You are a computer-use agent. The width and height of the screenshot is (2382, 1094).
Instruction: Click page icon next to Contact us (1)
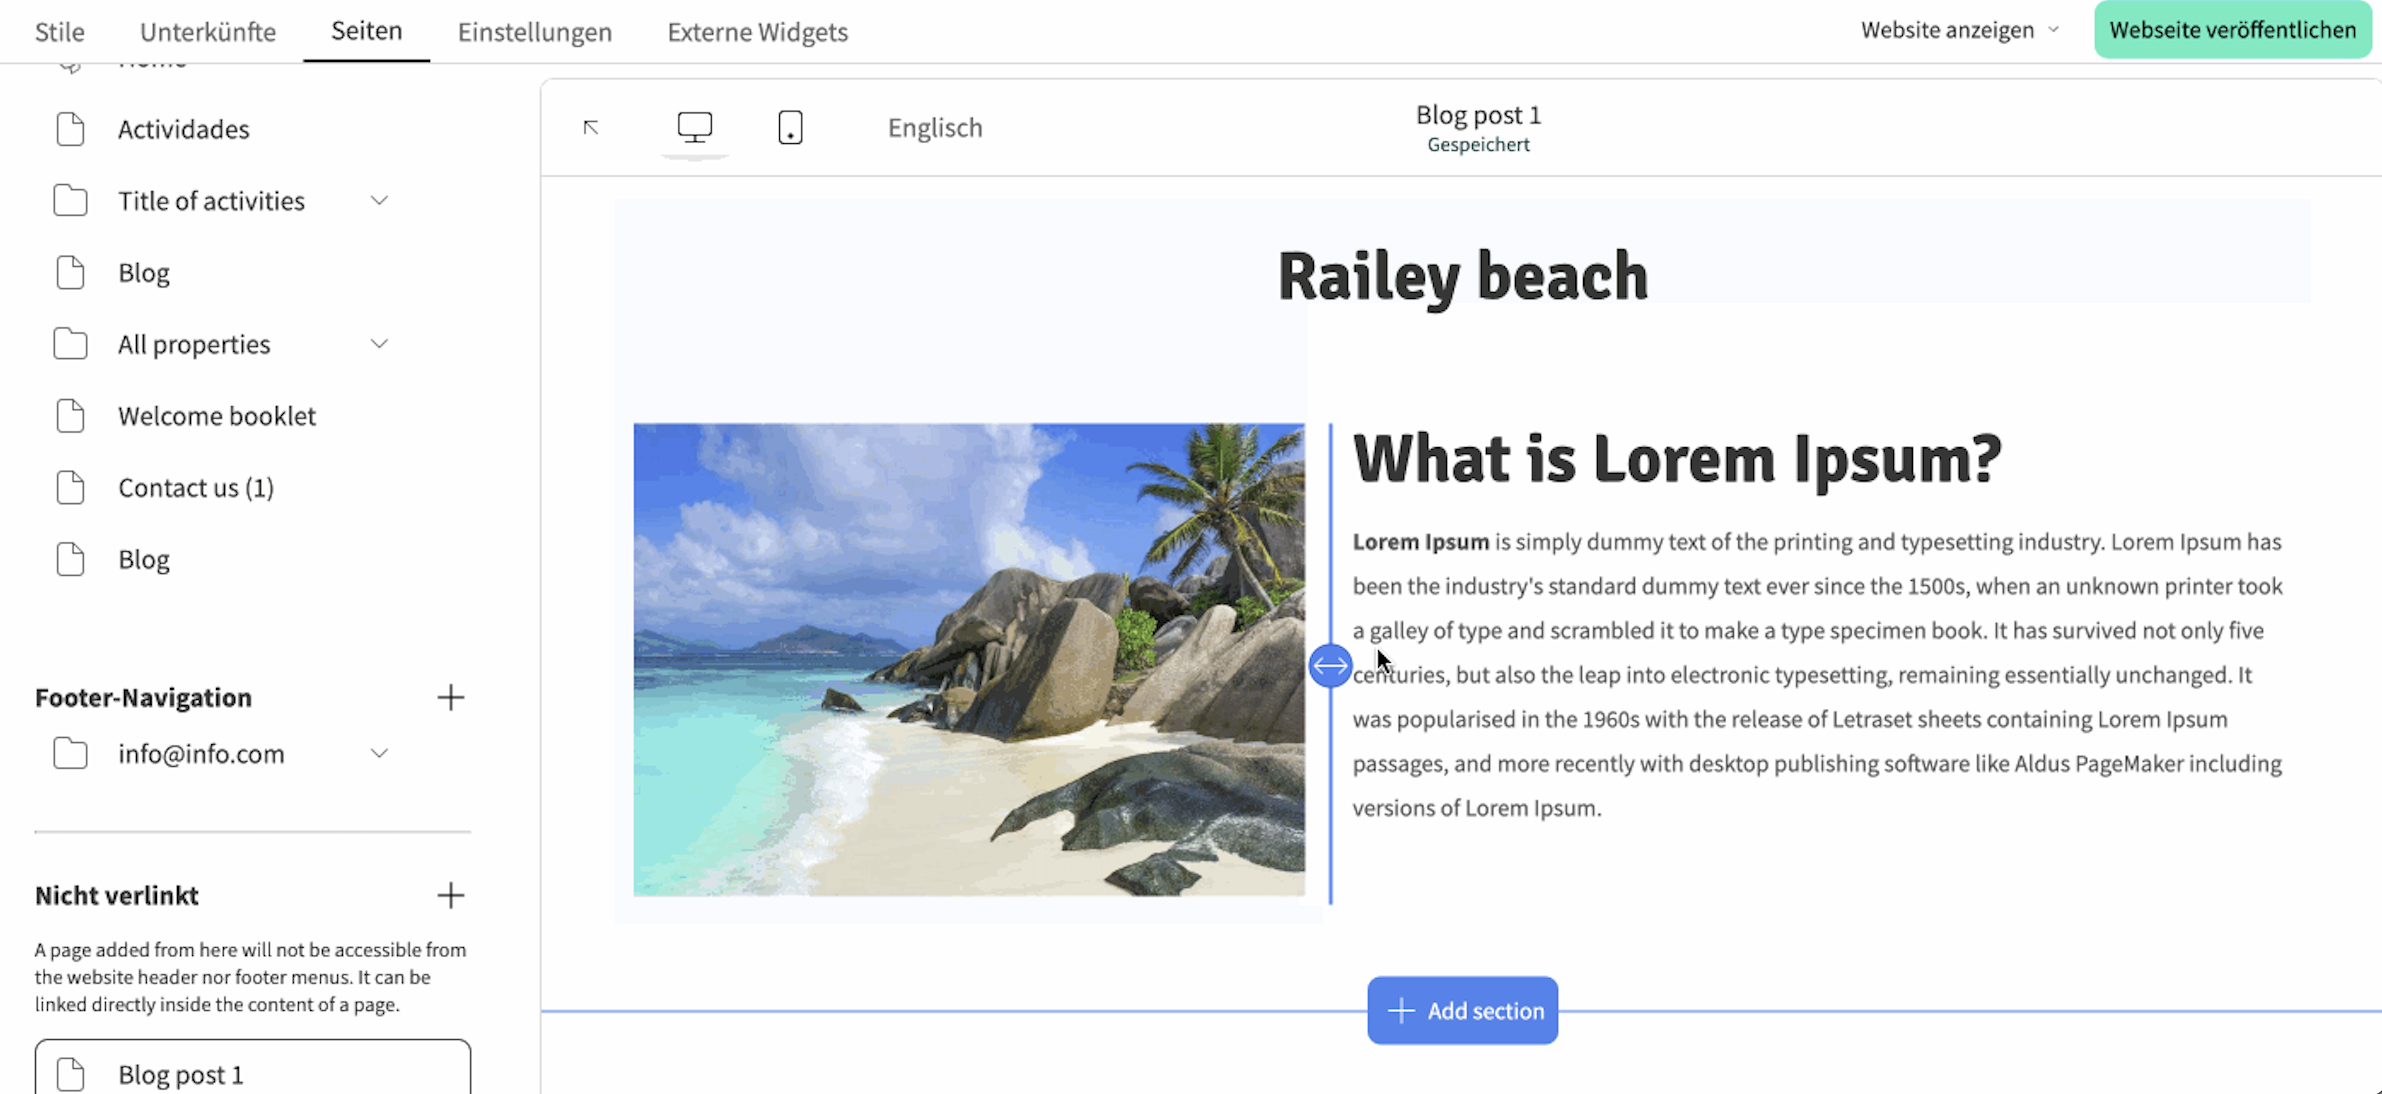[70, 488]
